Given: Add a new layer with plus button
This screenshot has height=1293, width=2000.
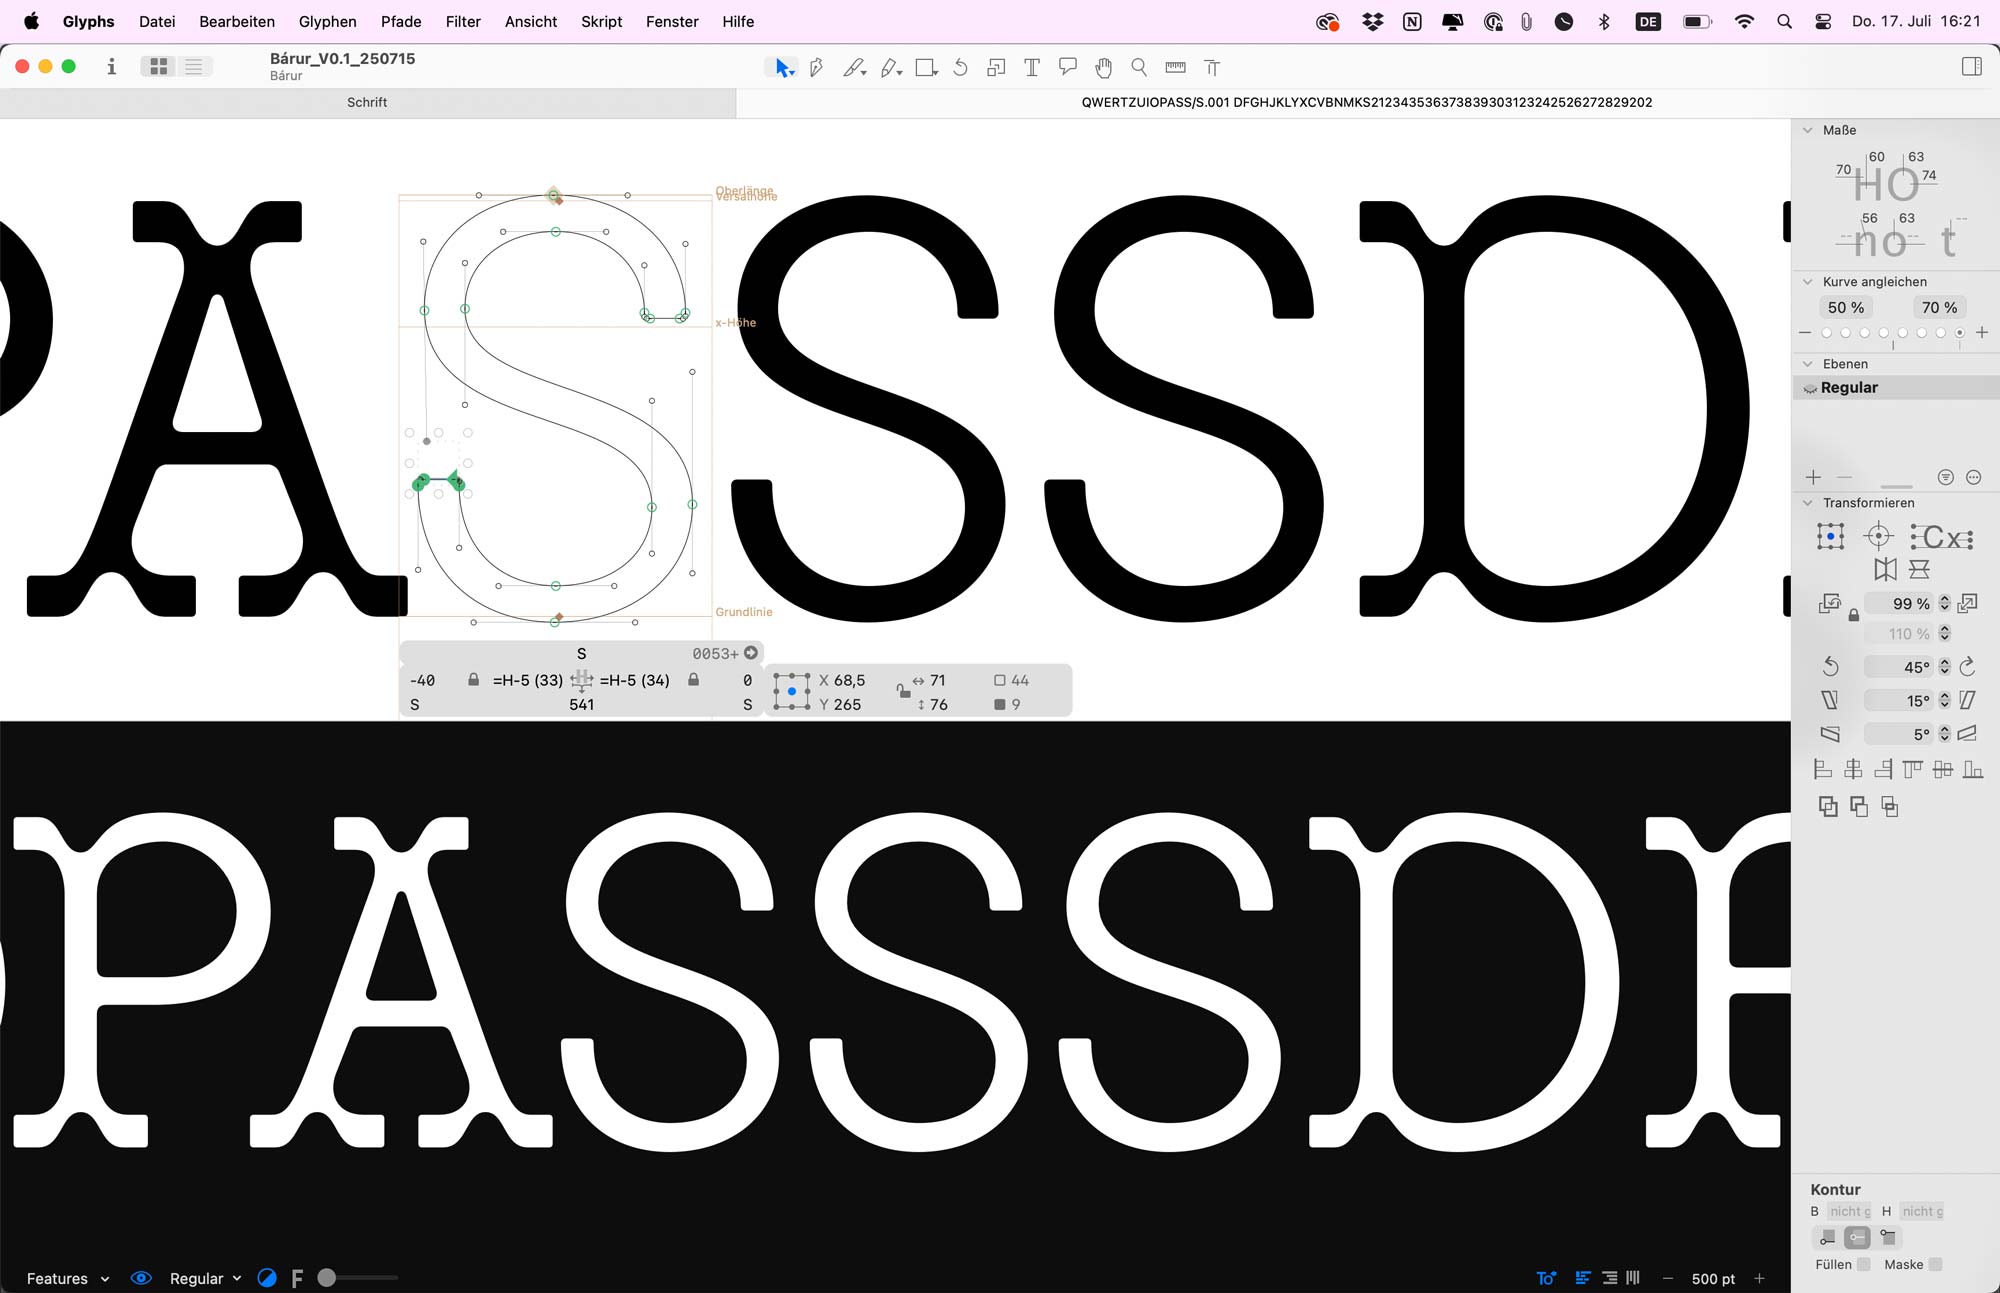Looking at the screenshot, I should pyautogui.click(x=1814, y=477).
